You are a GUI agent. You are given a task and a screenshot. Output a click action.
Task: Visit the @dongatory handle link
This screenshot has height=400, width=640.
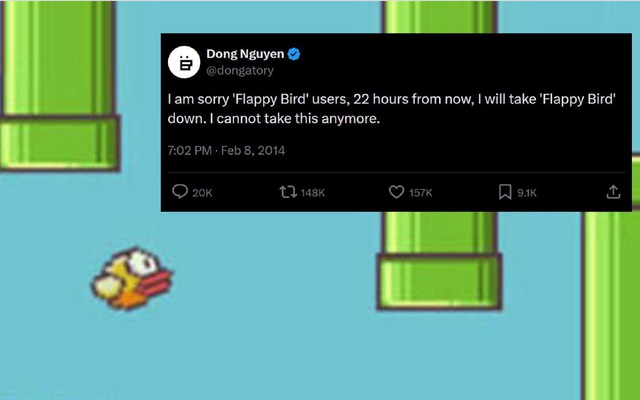click(x=240, y=71)
